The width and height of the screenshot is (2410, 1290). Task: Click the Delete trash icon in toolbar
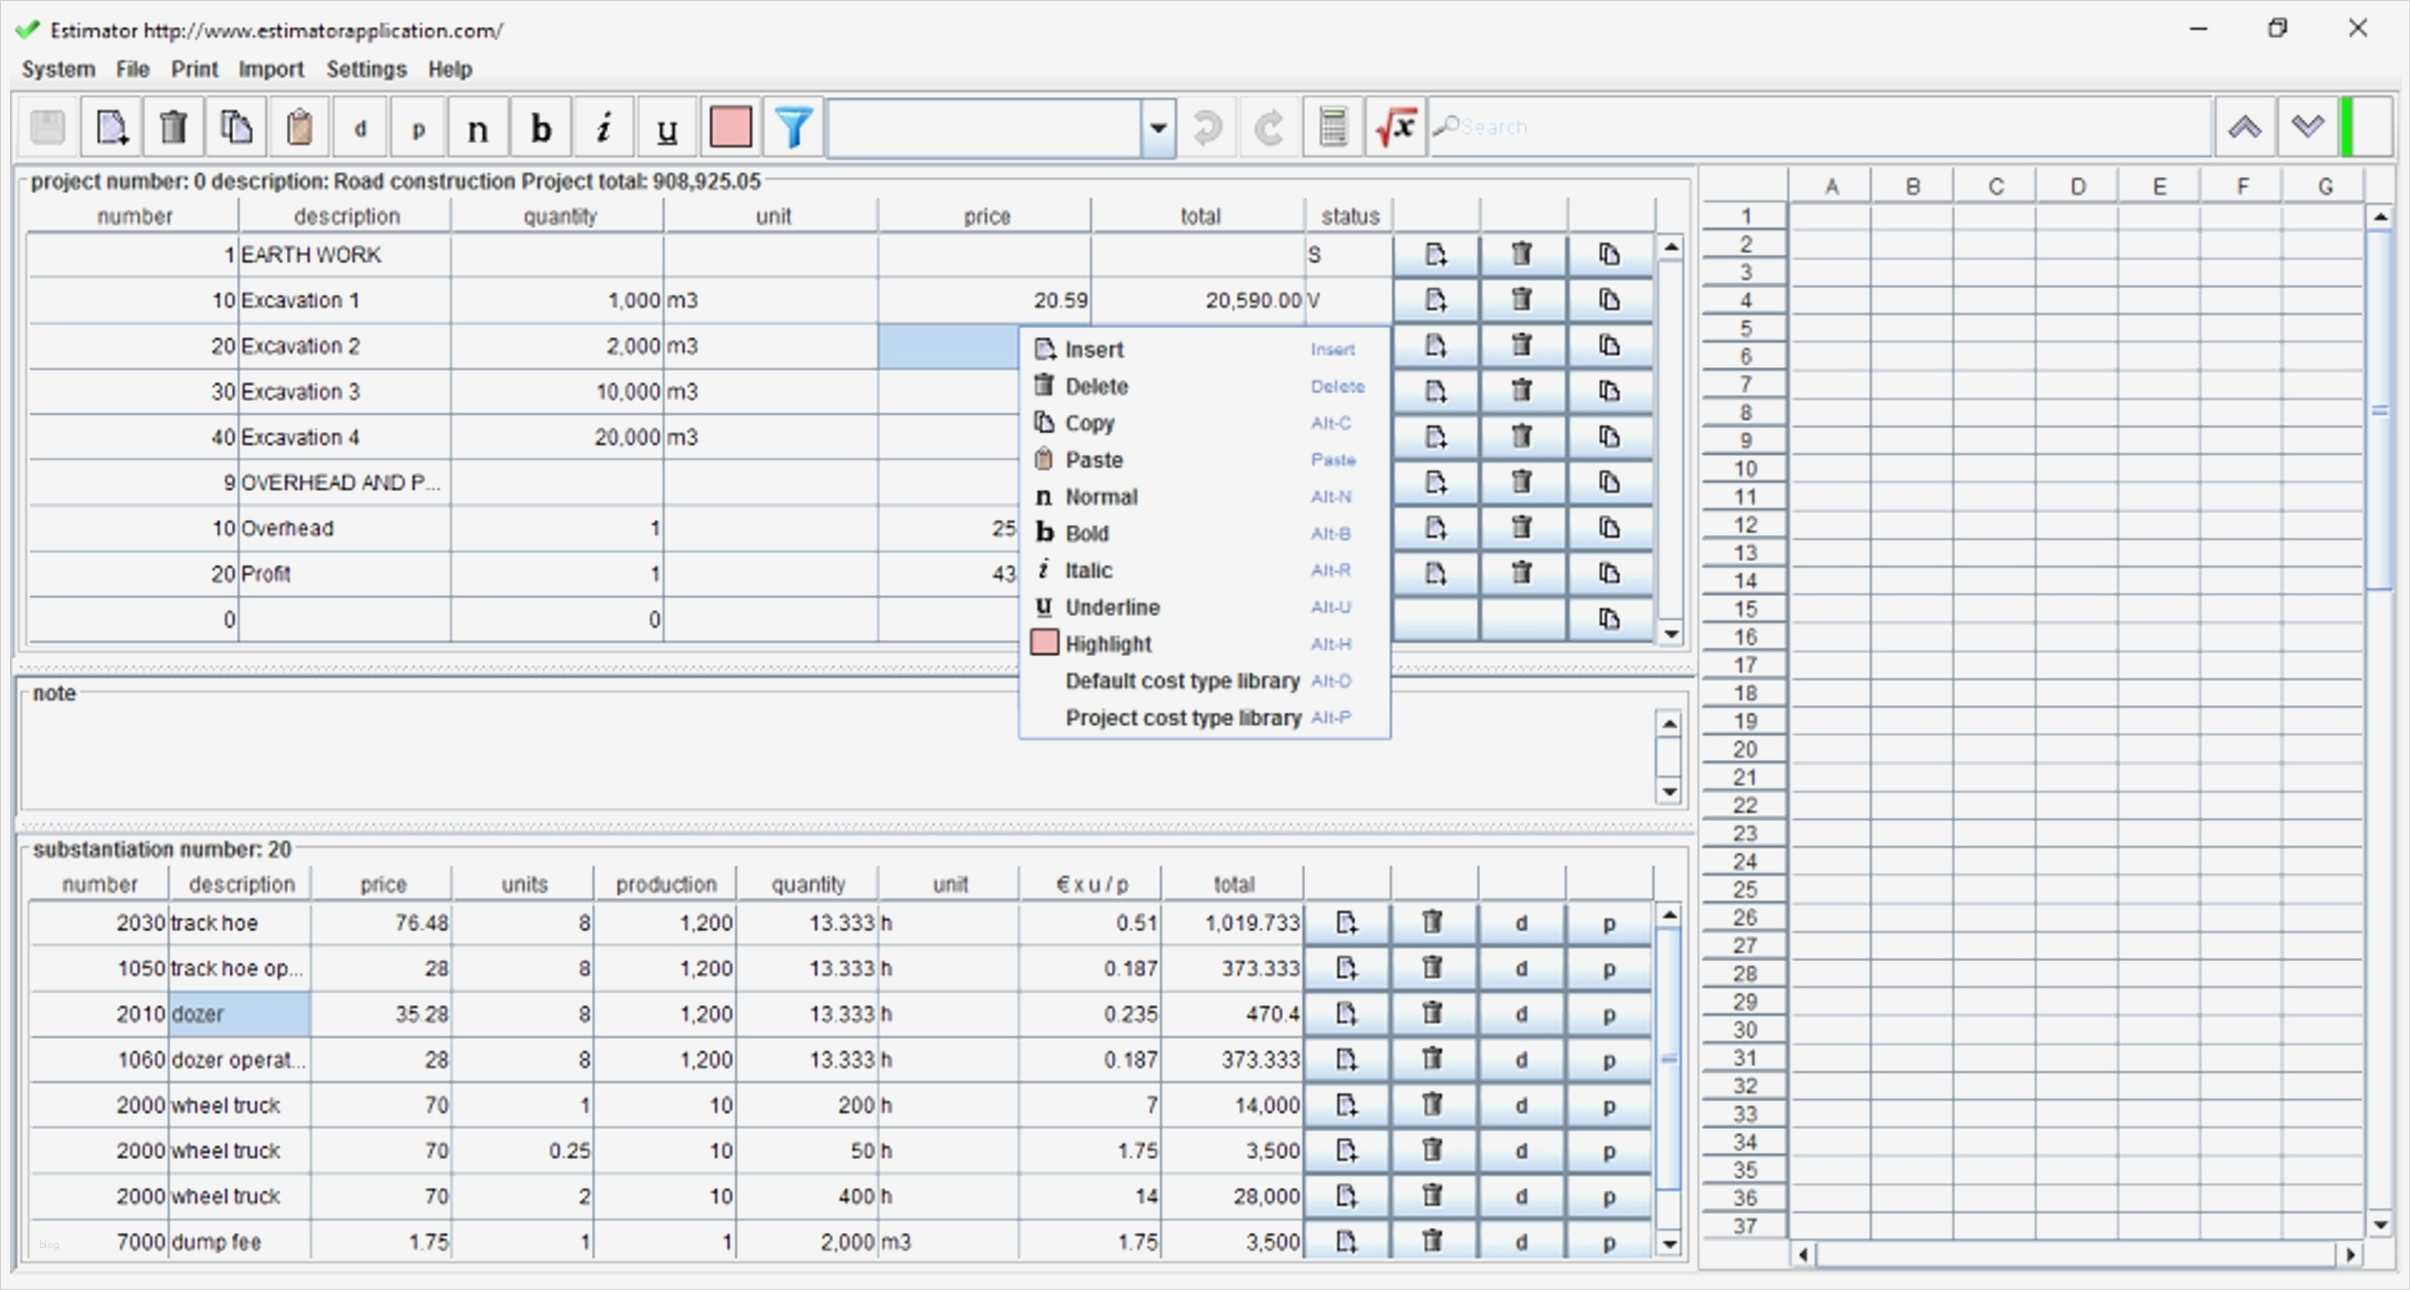tap(172, 126)
